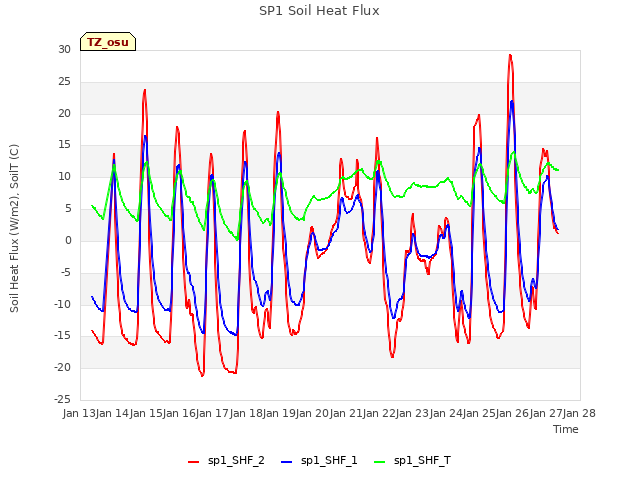
Task: Click the Jan 13 x-axis tick label
Action: pos(79,413)
